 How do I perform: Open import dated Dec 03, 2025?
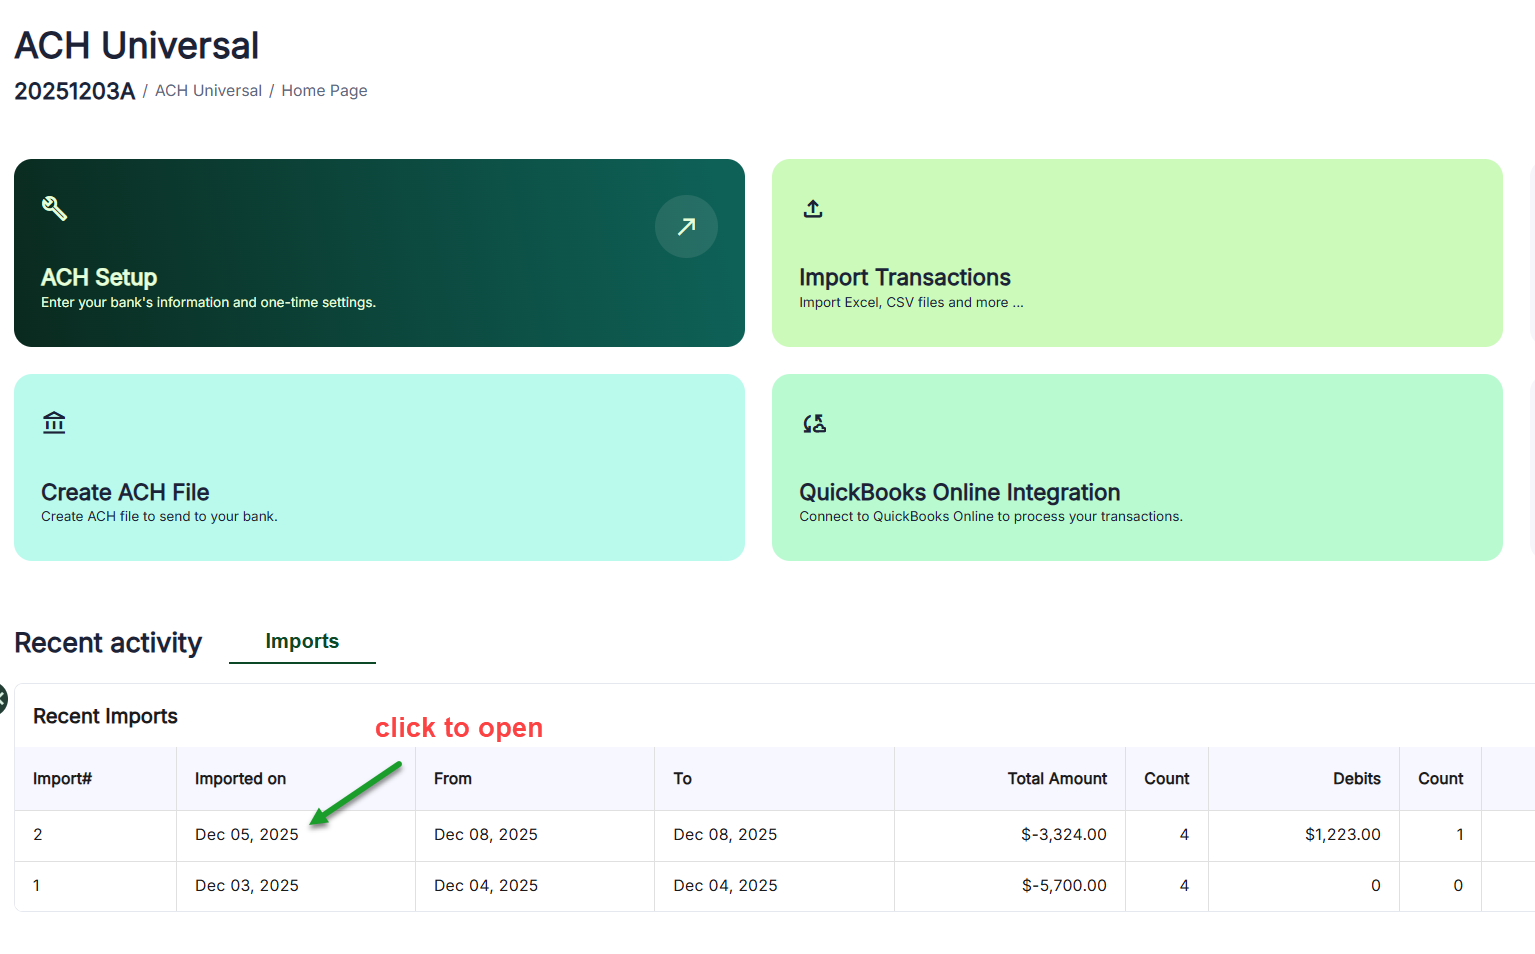click(x=247, y=886)
